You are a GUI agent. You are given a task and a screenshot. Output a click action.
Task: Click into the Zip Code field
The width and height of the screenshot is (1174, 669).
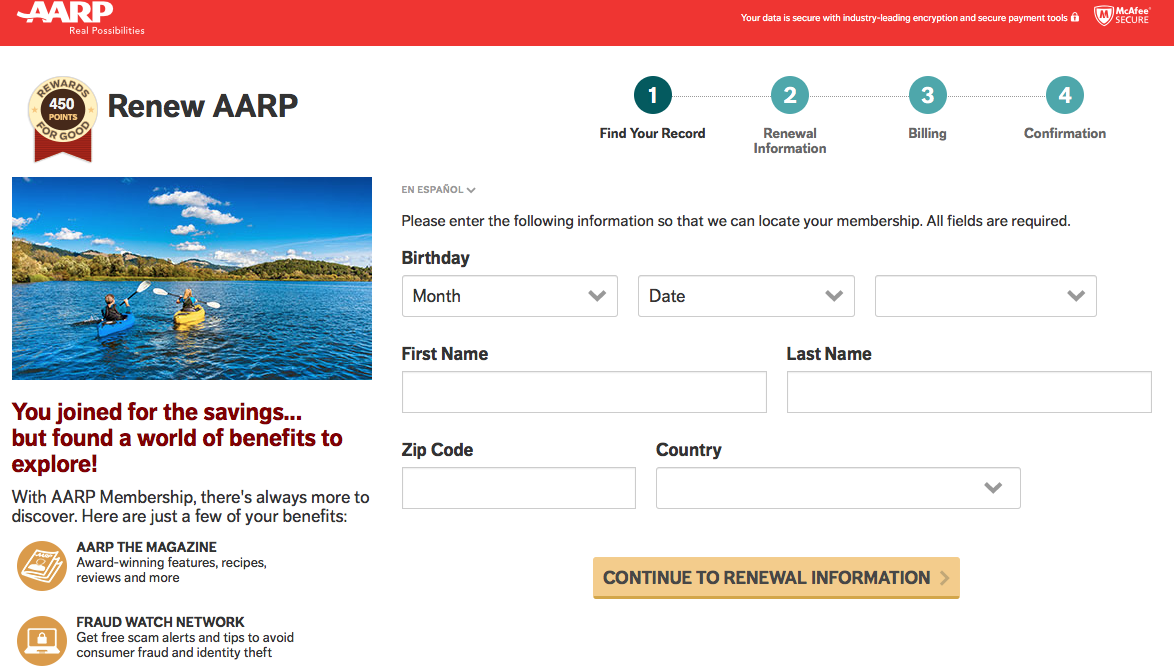pos(518,488)
